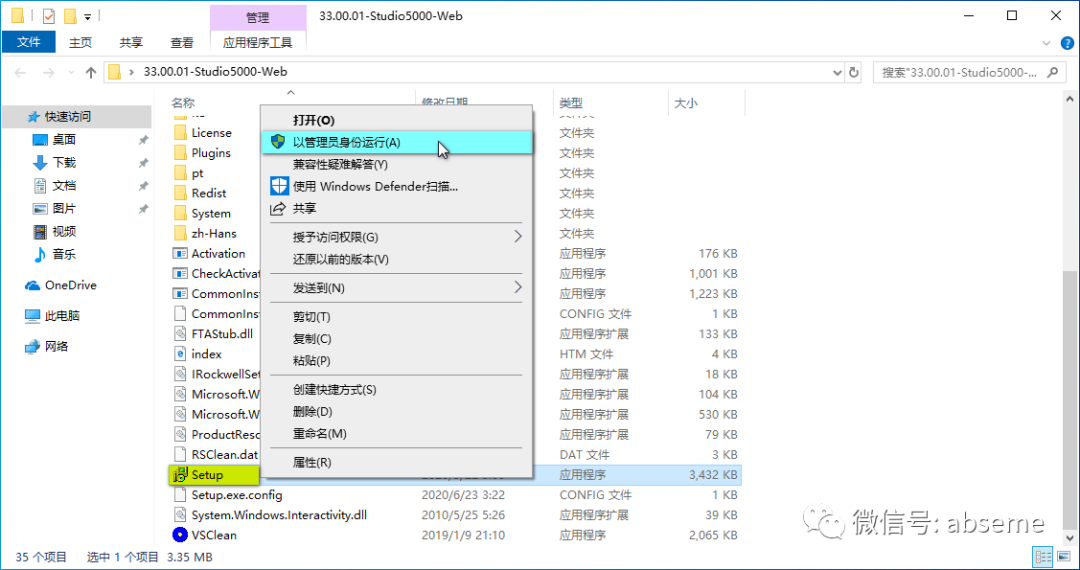Open Pictures (图片) in sidebar
The height and width of the screenshot is (570, 1080).
[64, 209]
